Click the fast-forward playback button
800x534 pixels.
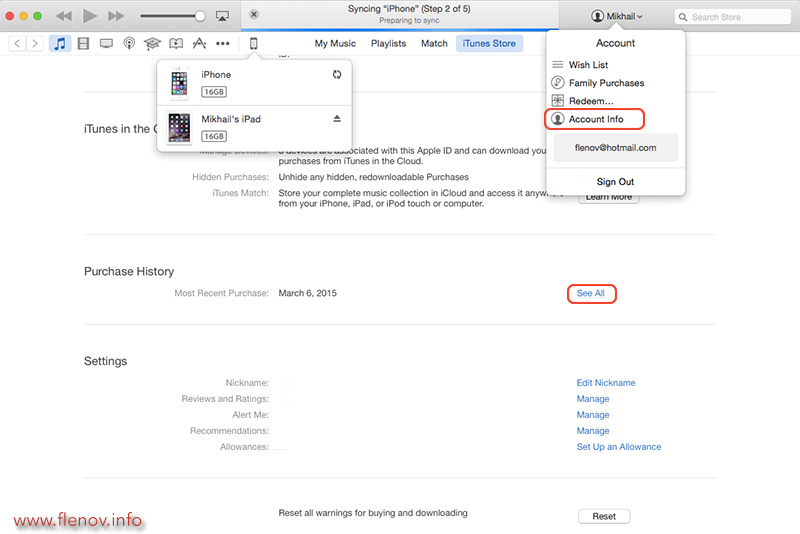116,16
